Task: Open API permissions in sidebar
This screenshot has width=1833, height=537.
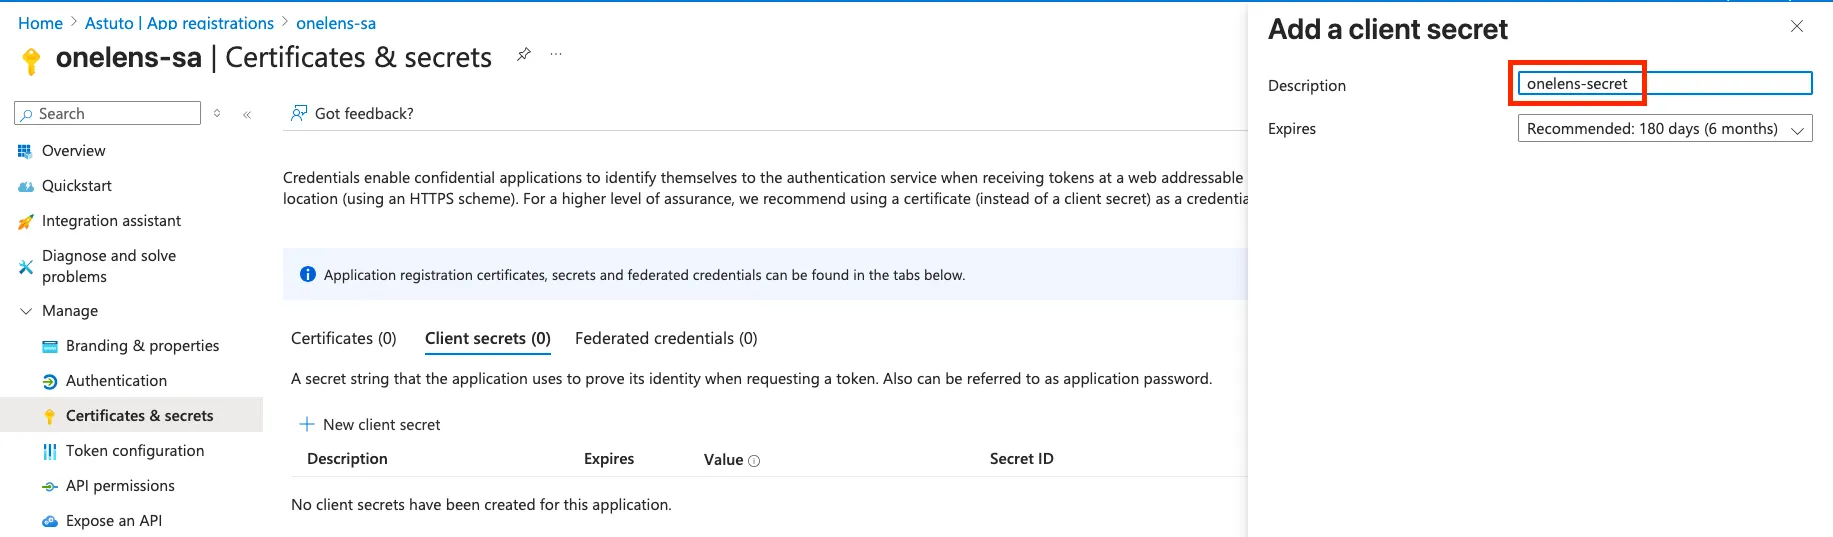Action: tap(120, 486)
